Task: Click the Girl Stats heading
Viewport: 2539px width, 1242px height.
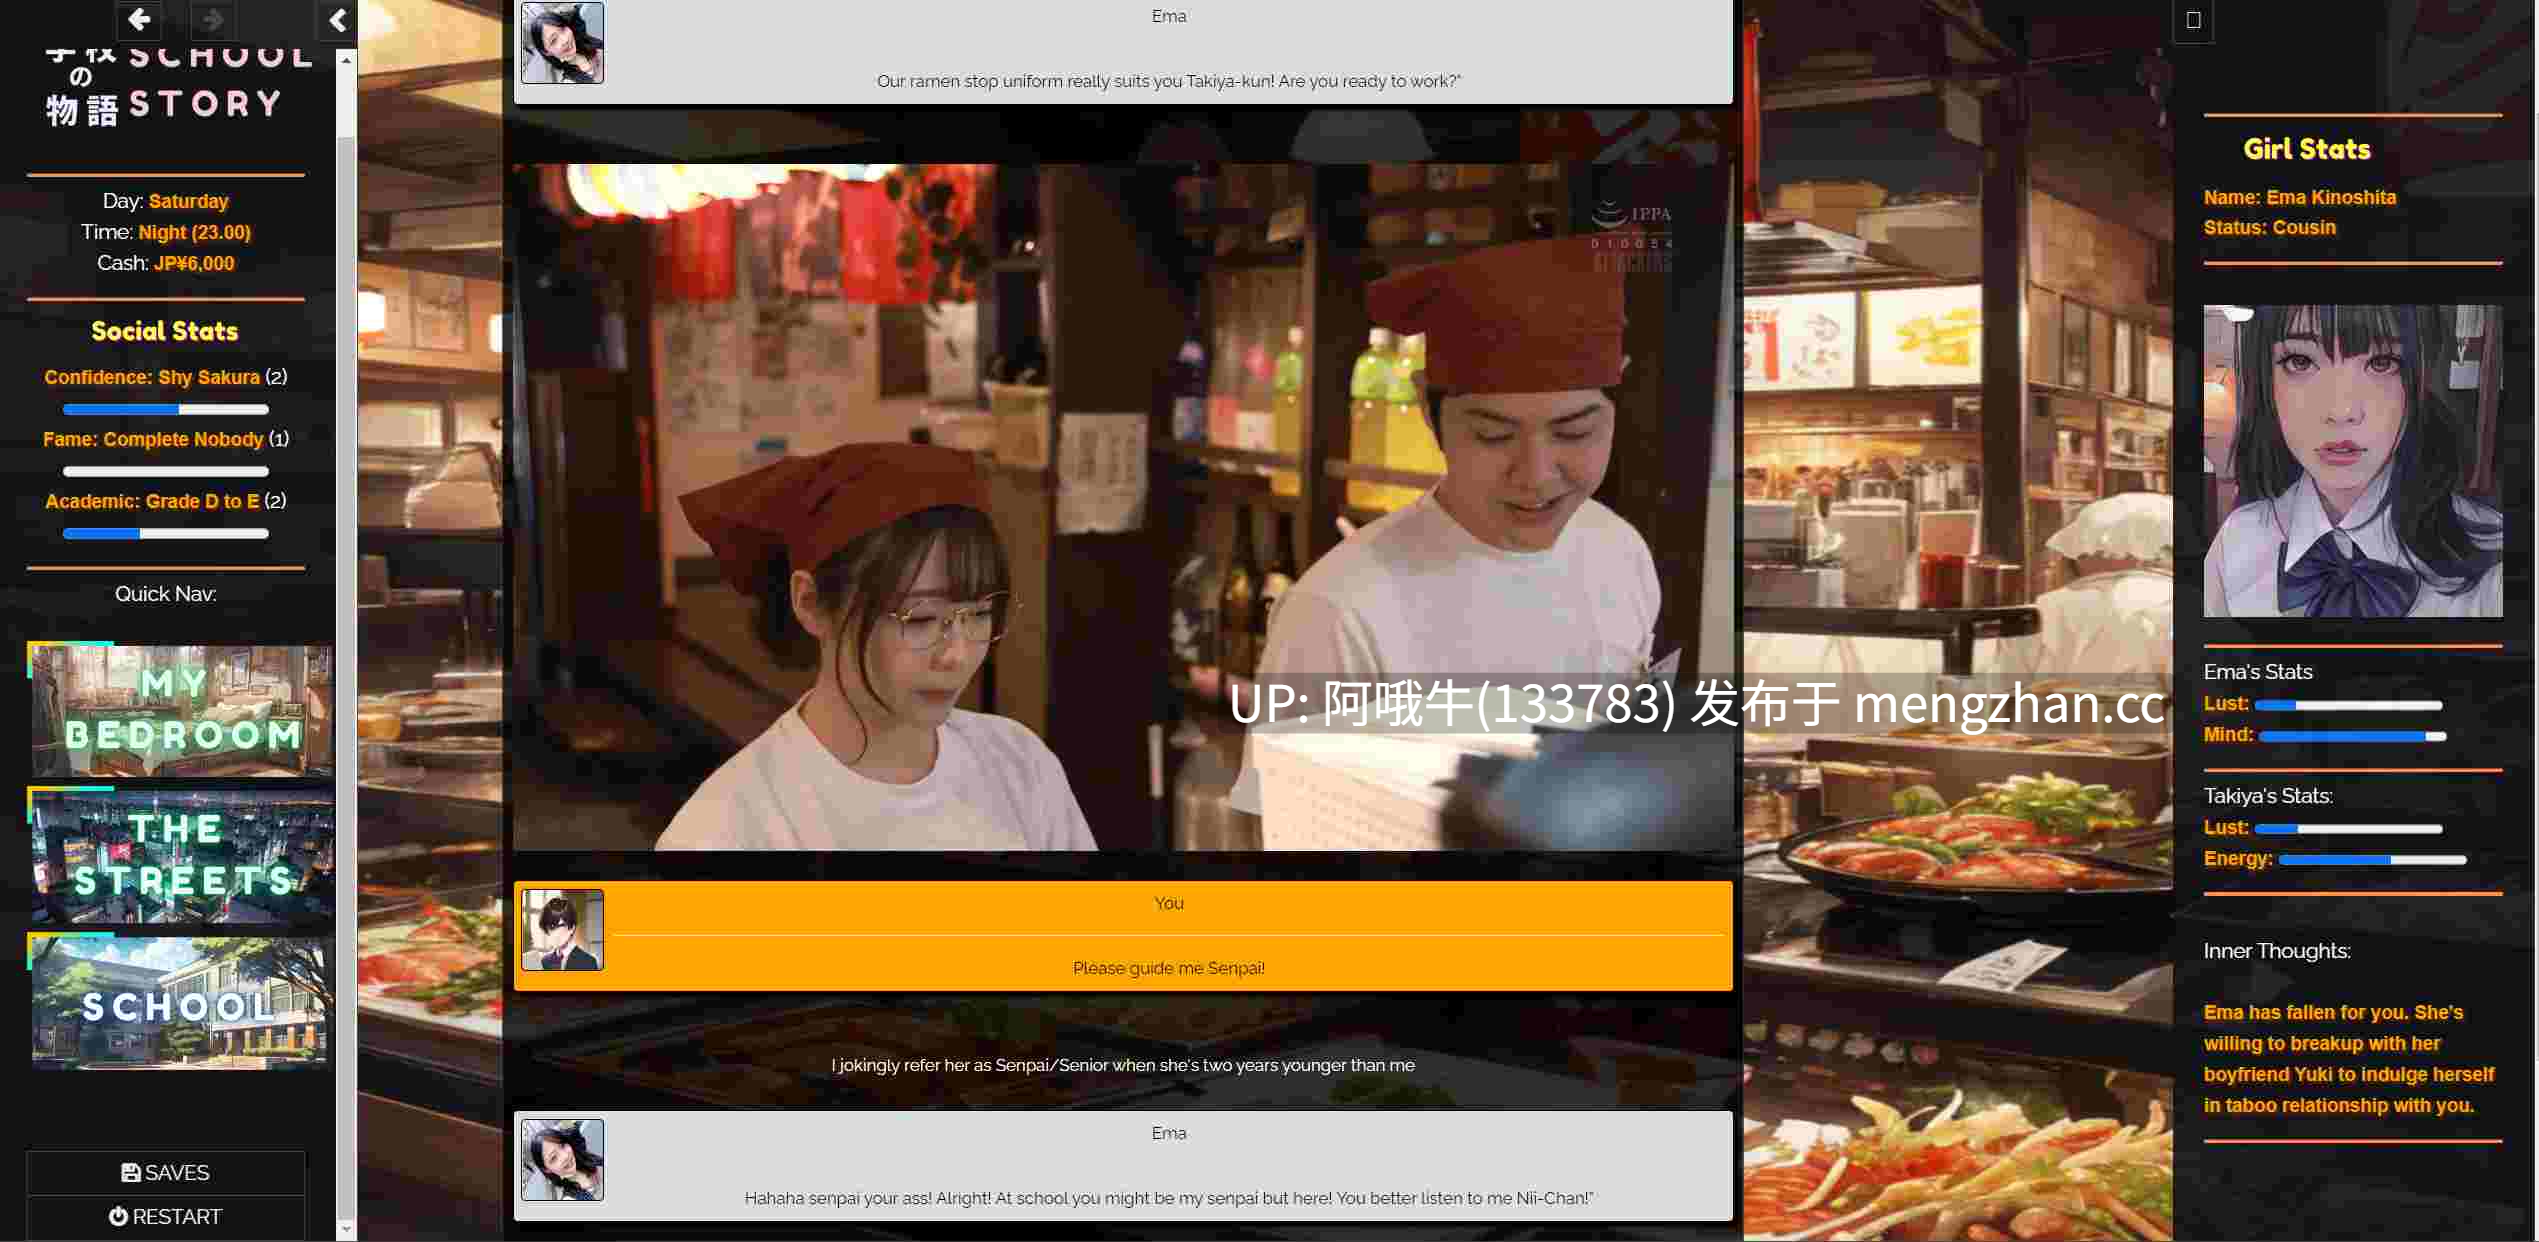Action: click(x=2307, y=149)
